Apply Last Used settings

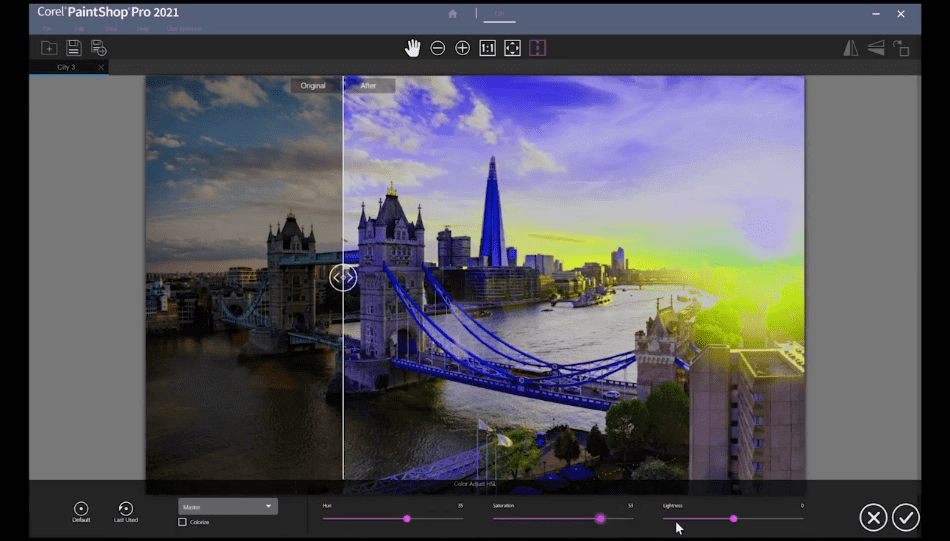click(x=125, y=512)
